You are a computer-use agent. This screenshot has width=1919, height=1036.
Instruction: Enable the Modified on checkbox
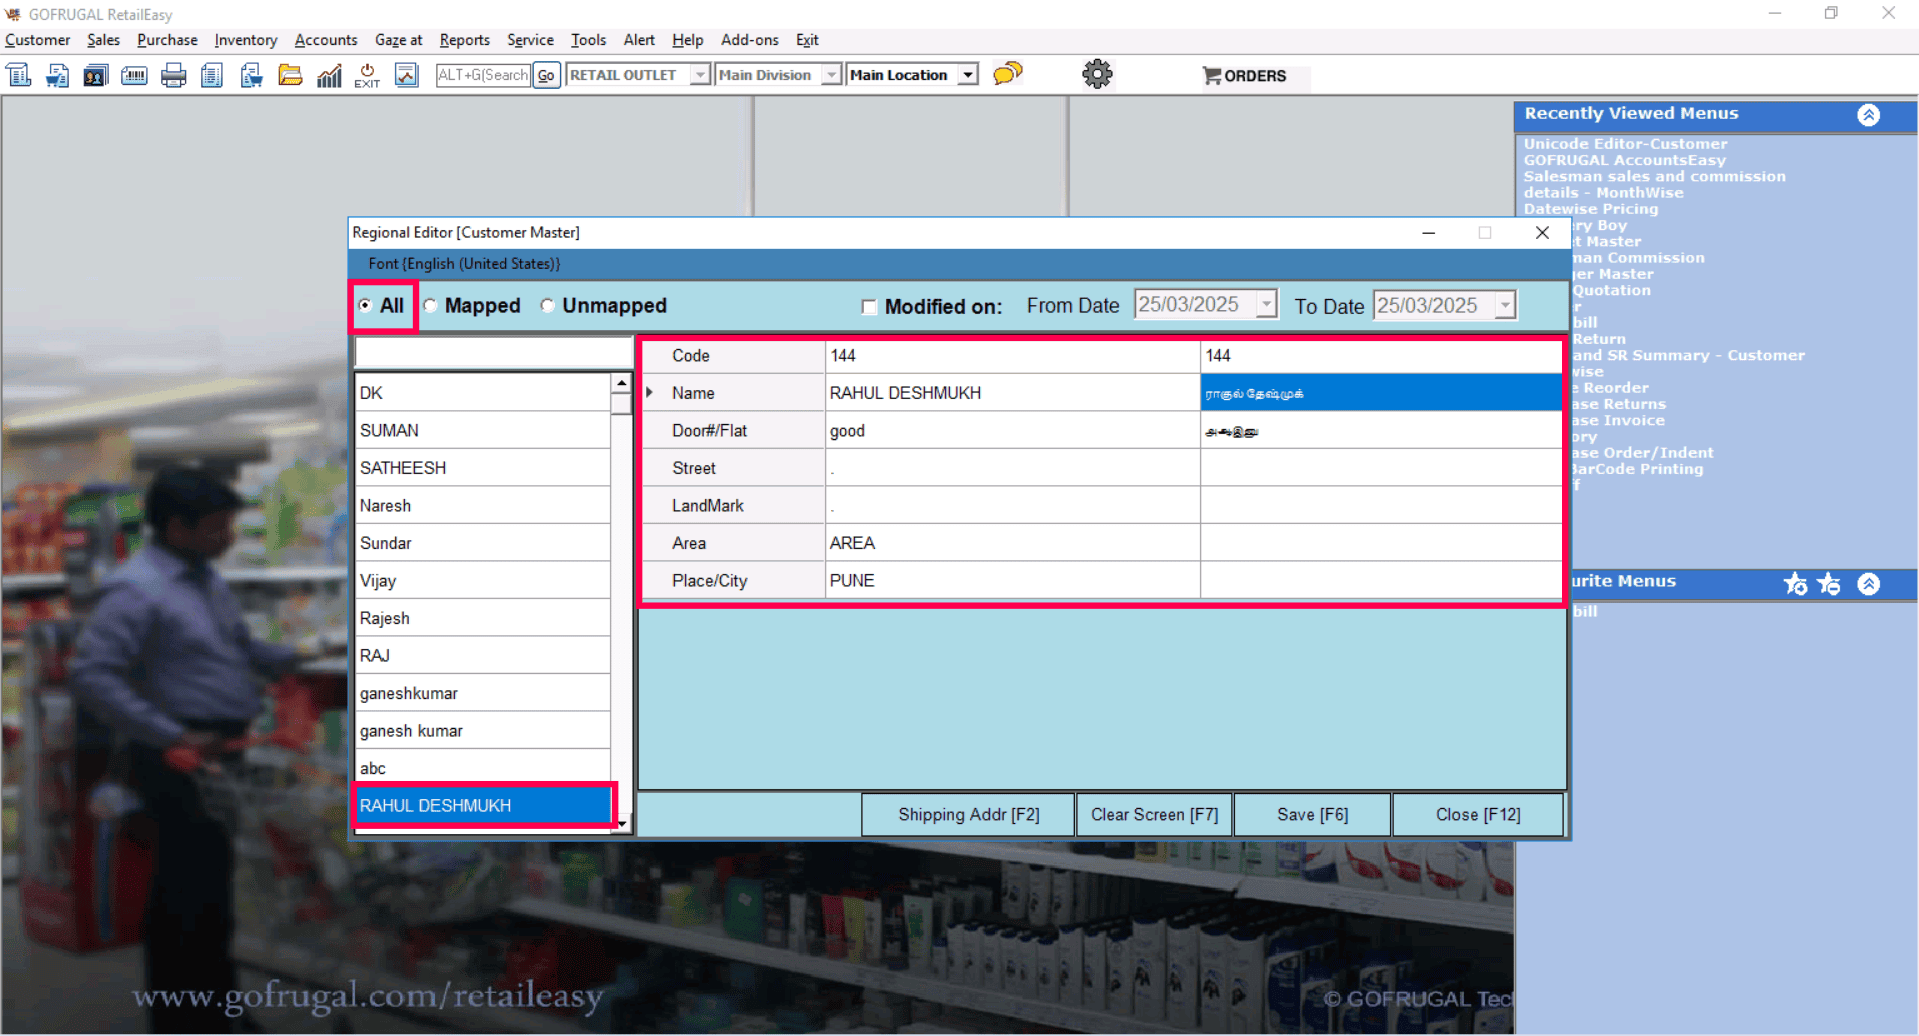click(869, 307)
